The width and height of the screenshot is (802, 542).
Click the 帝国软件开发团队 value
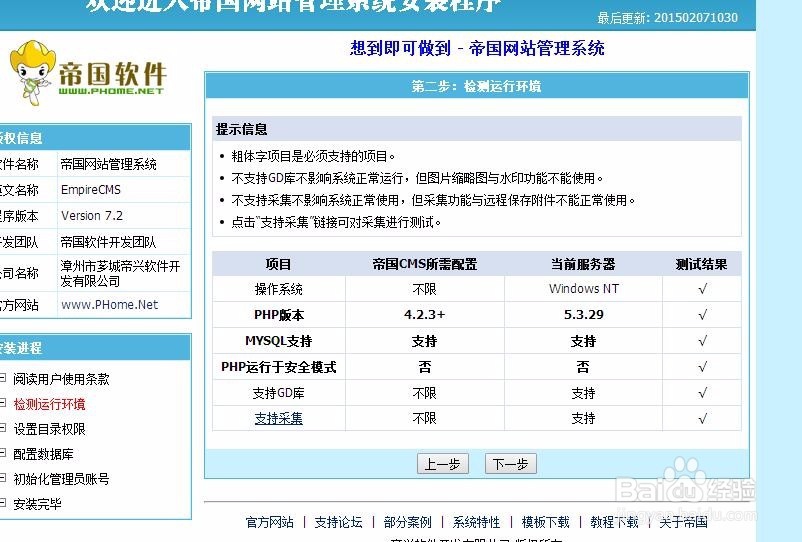(108, 242)
